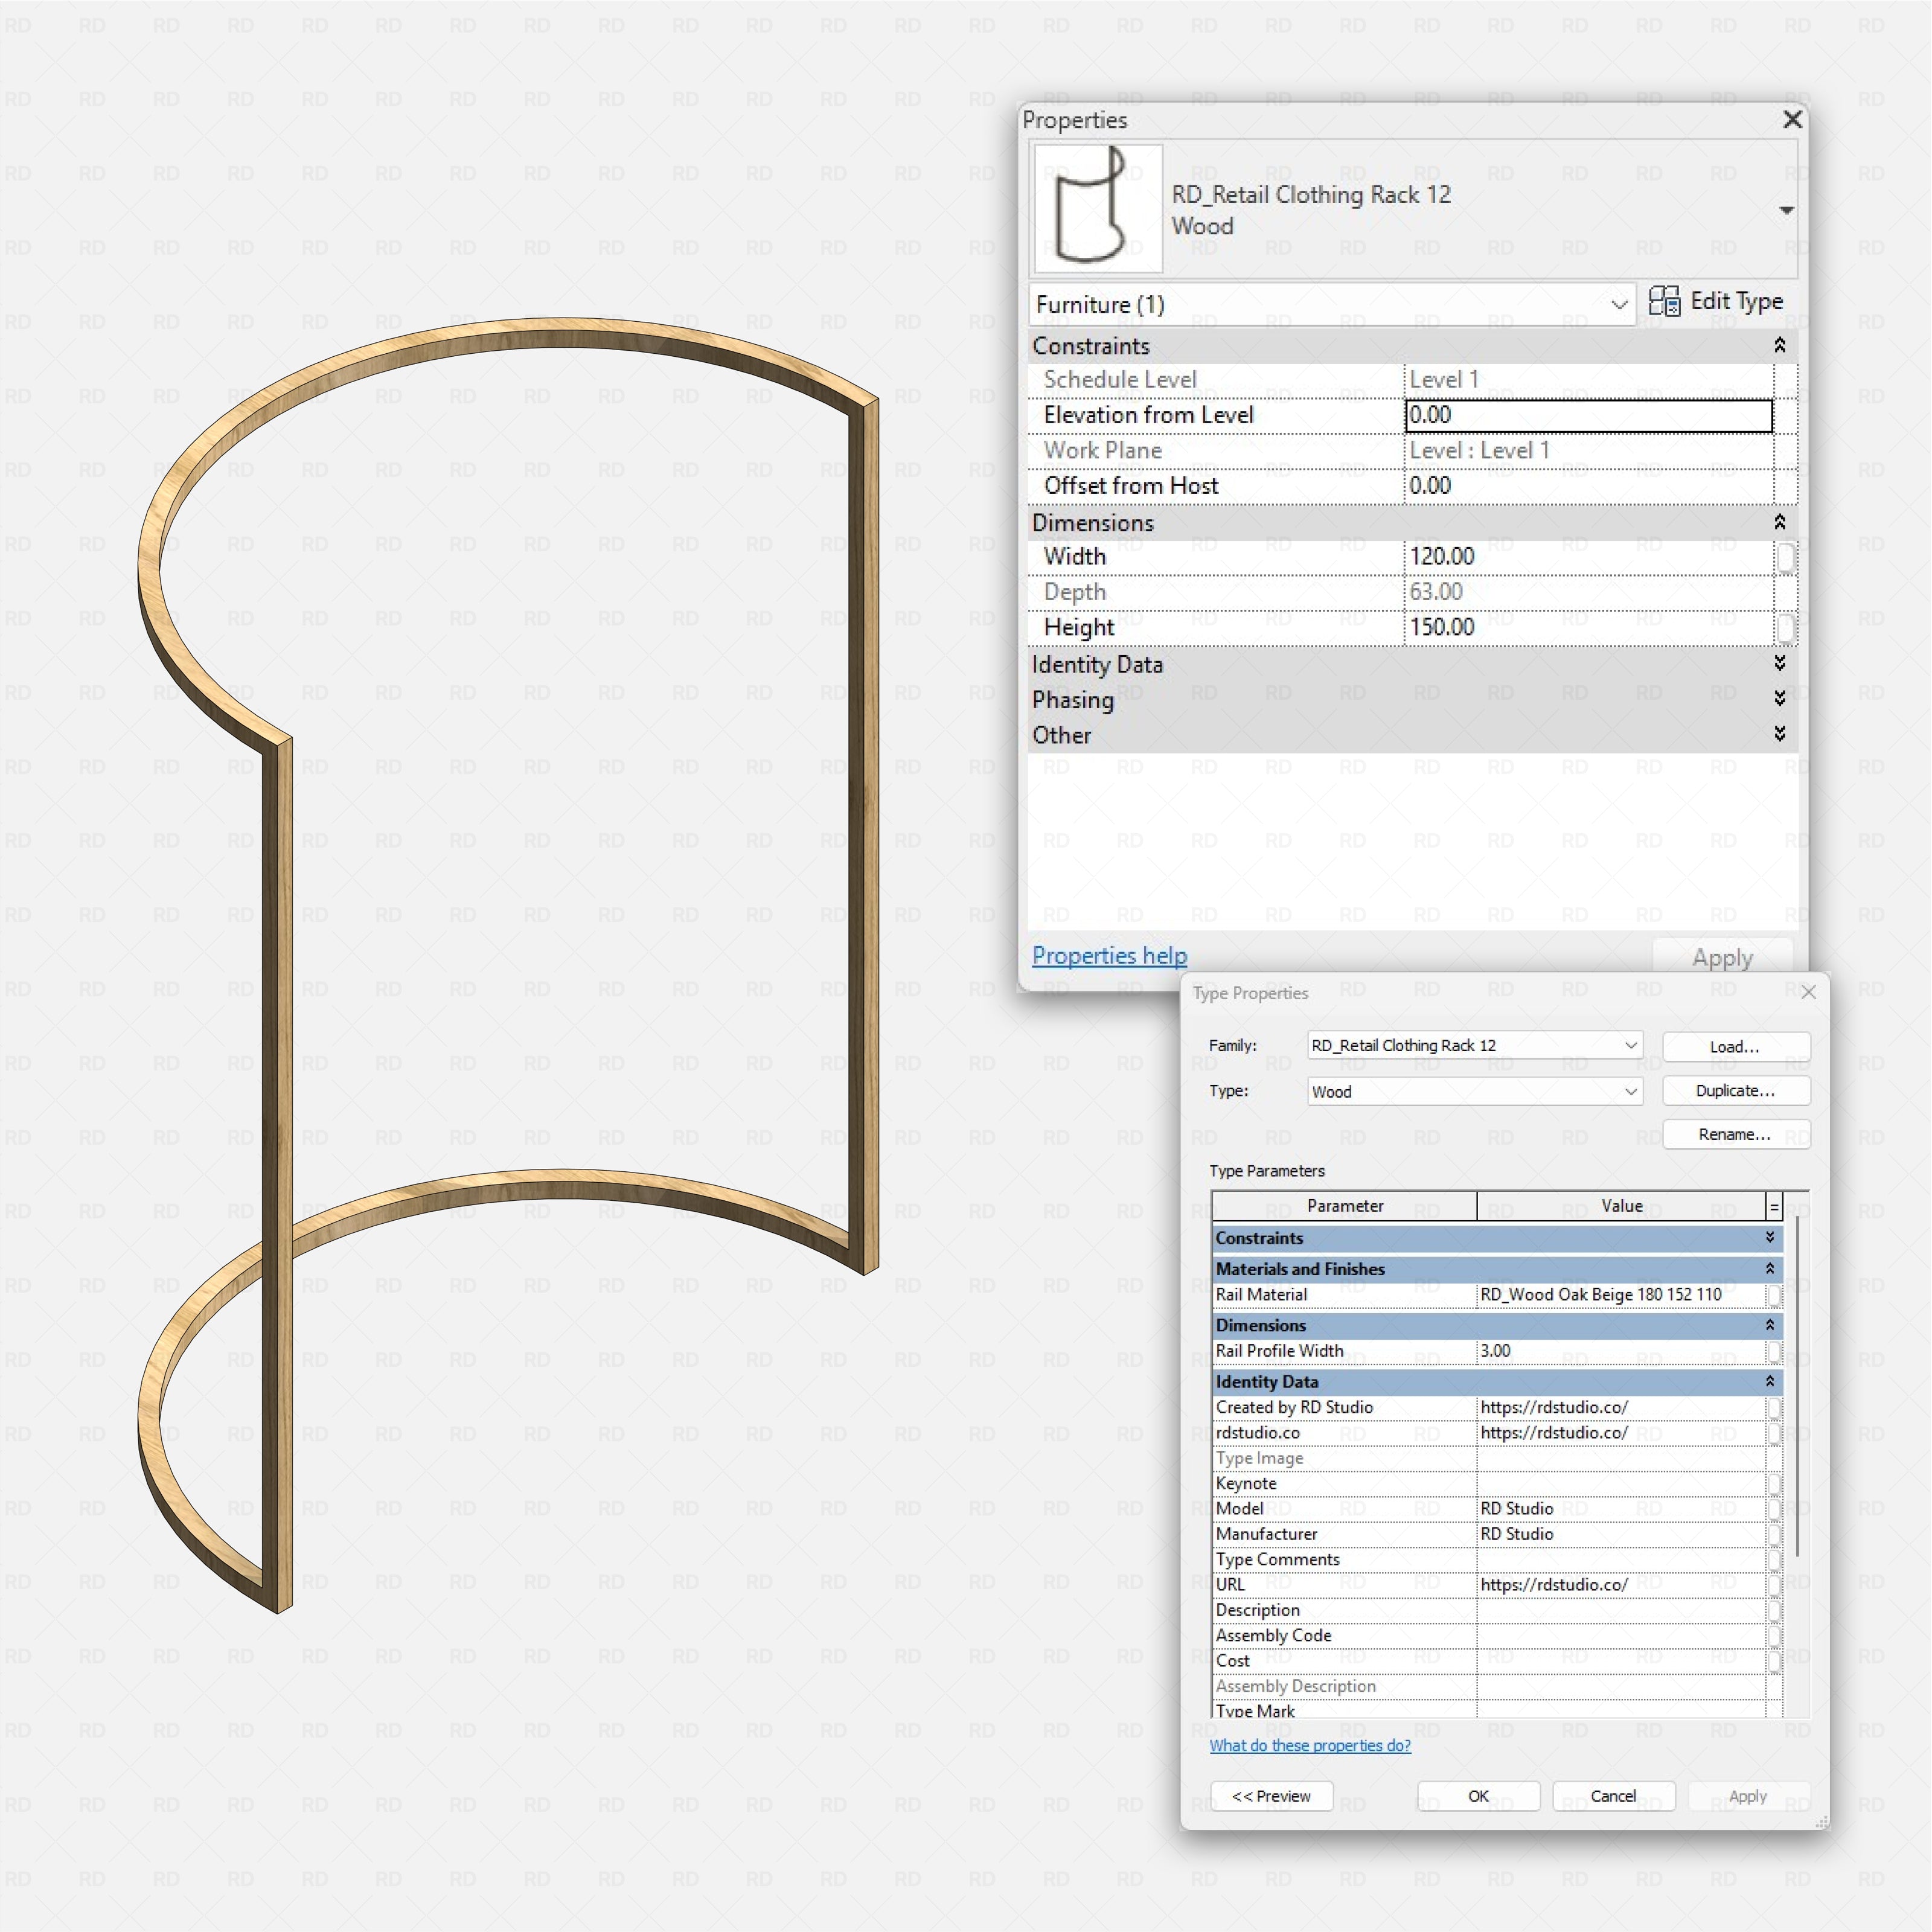Screen dimensions: 1932x1932
Task: Click associate button on Rail Material row
Action: pyautogui.click(x=1774, y=1296)
